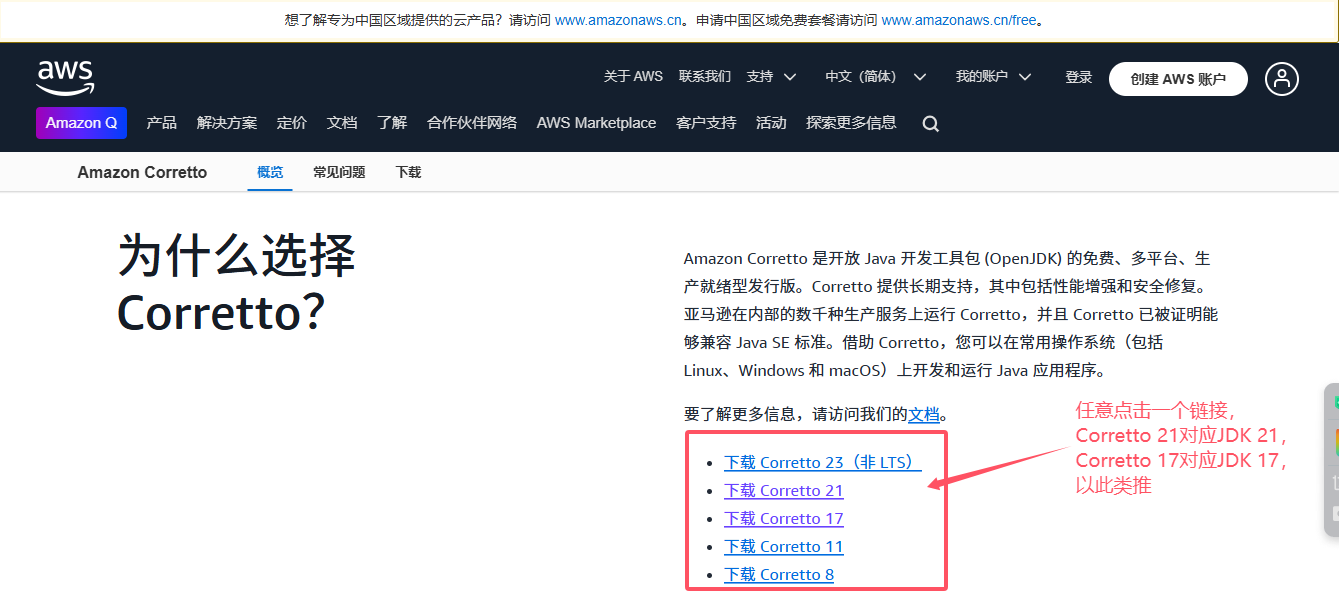Open the 文档 nav menu
The image size is (1339, 612).
[342, 123]
